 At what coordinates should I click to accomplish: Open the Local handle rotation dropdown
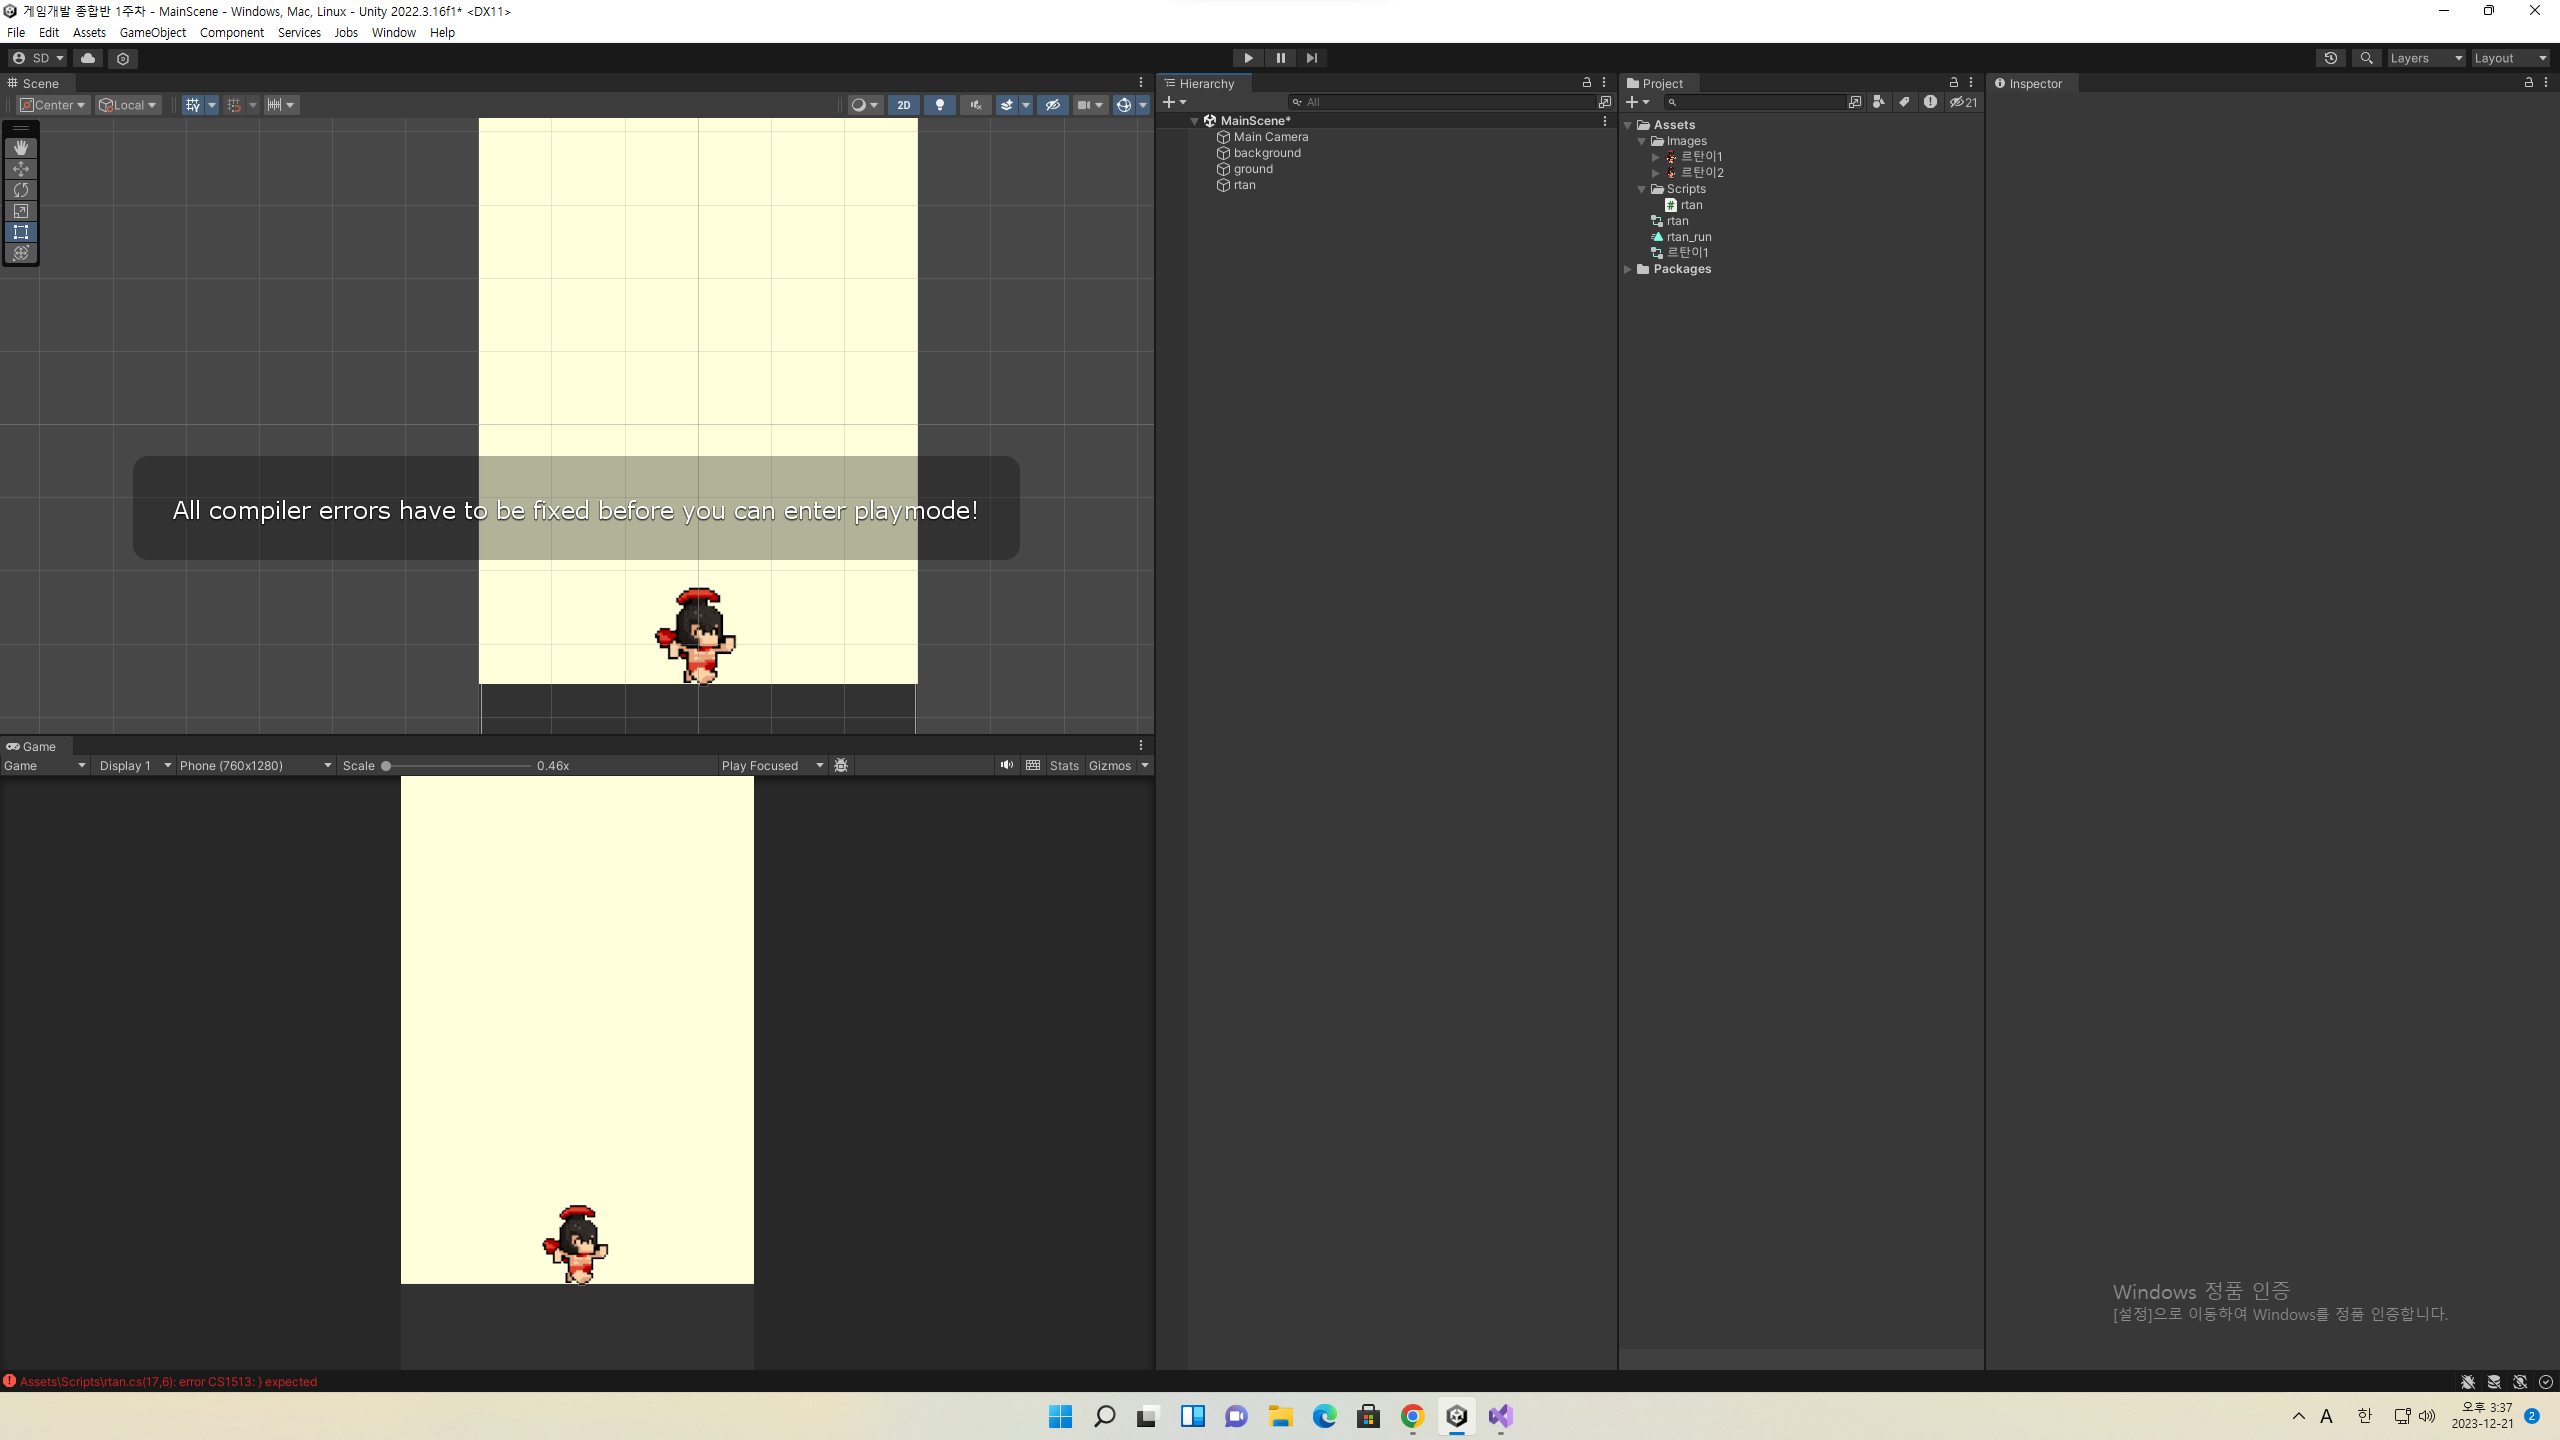128,105
